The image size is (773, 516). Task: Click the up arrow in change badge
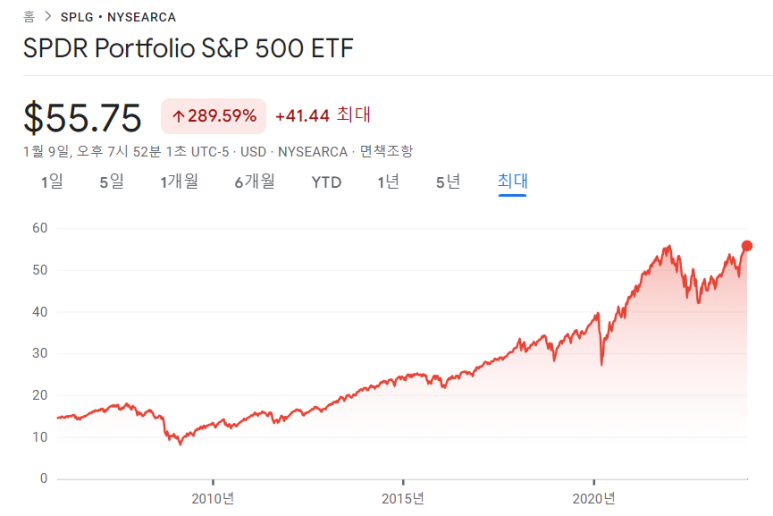click(x=178, y=116)
